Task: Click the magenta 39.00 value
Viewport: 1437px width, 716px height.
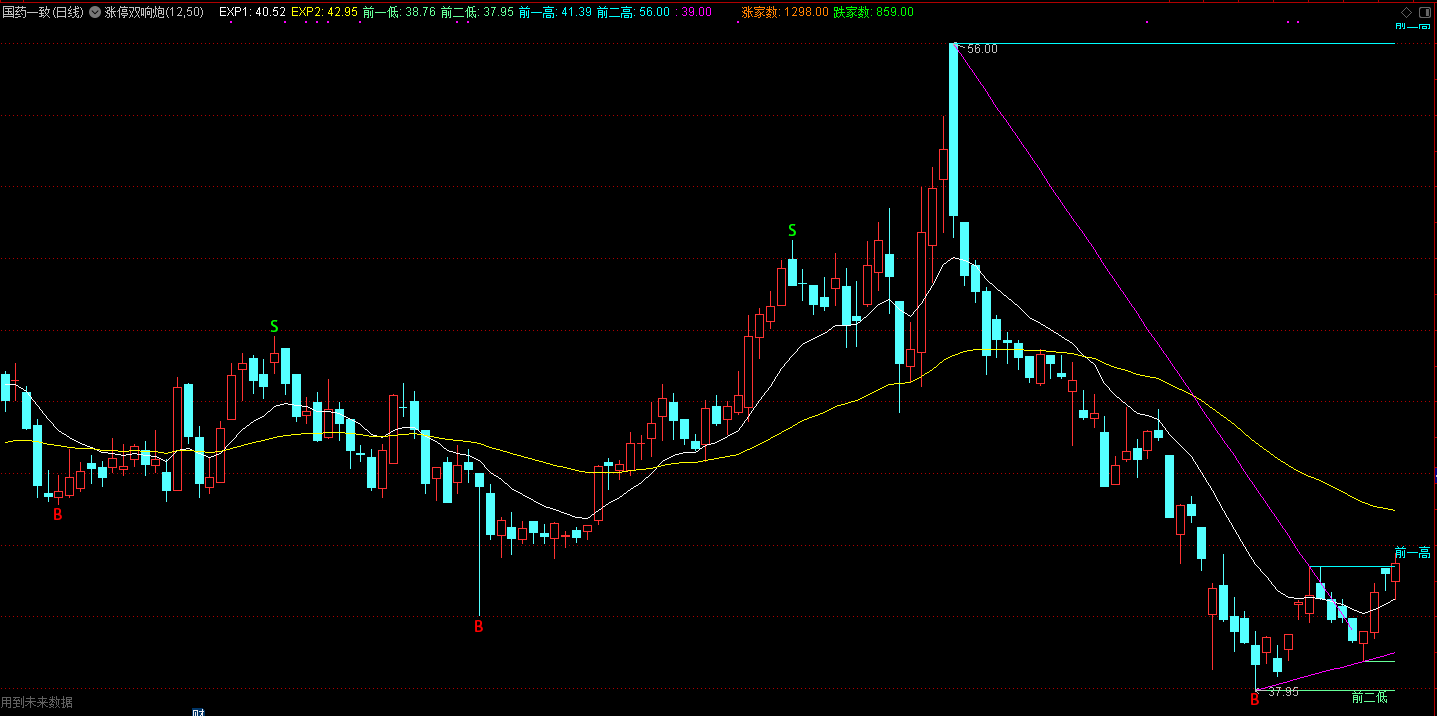Action: [697, 12]
